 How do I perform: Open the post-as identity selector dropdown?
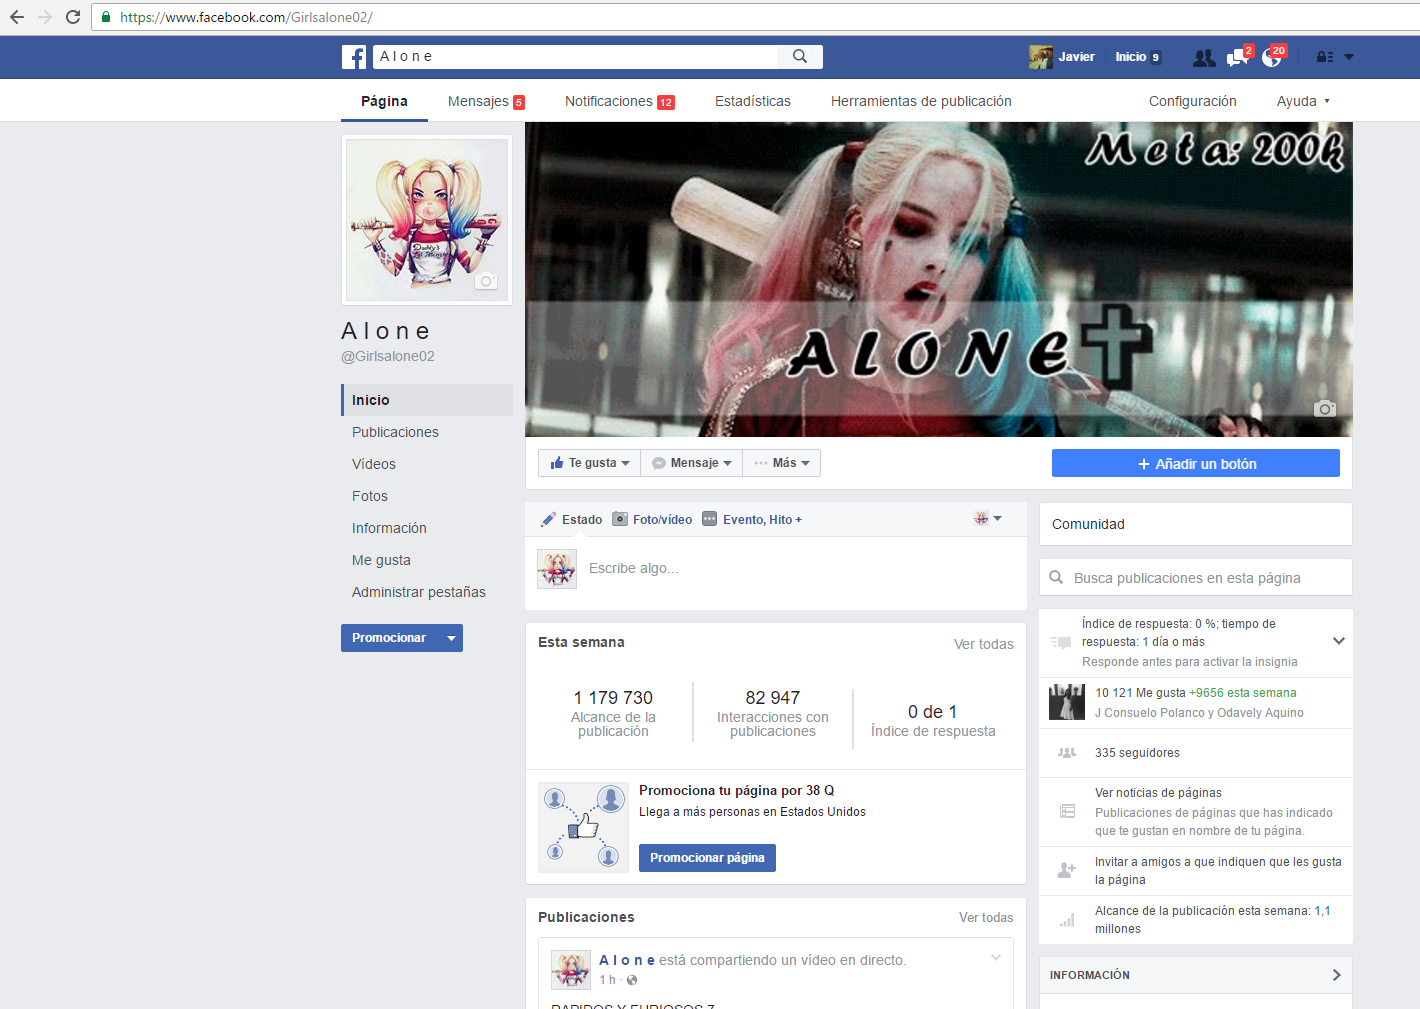[988, 518]
